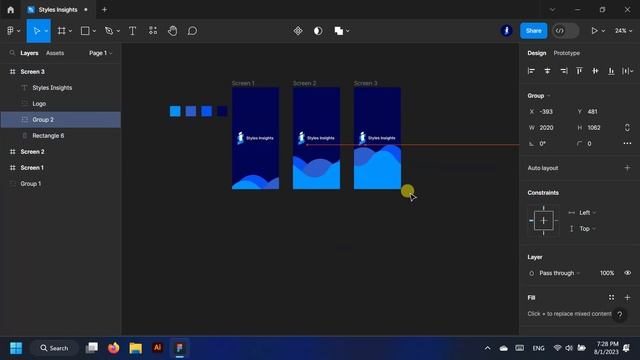Screen dimensions: 640x360
Task: Open the Group type dropdown
Action: (x=539, y=96)
